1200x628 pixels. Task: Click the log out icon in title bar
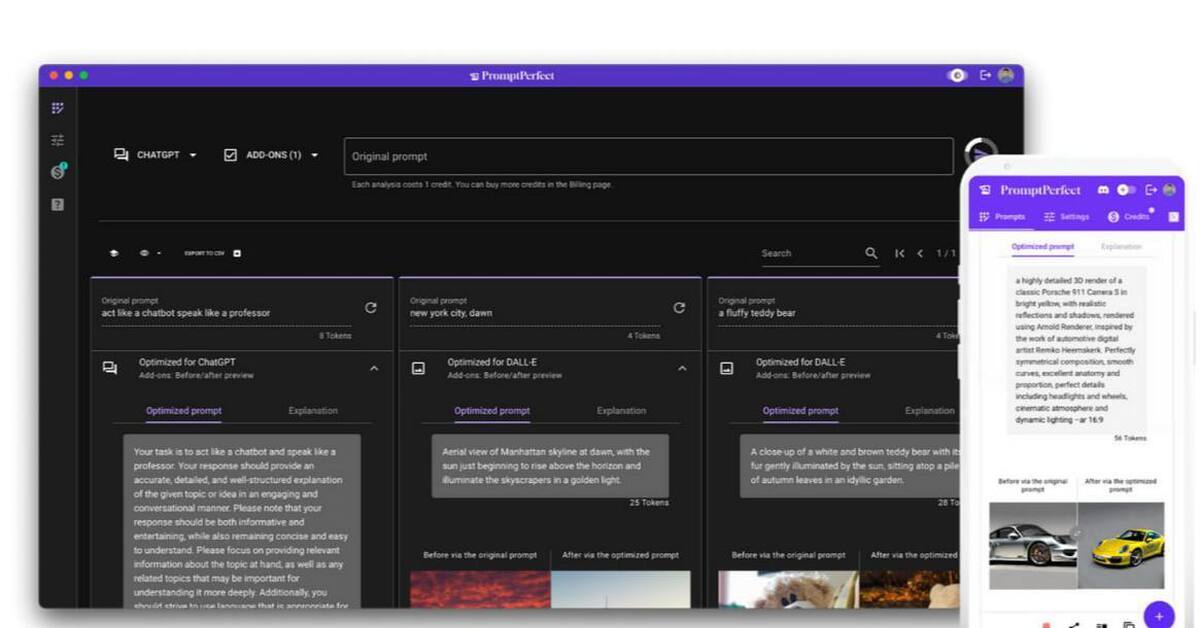pos(985,75)
